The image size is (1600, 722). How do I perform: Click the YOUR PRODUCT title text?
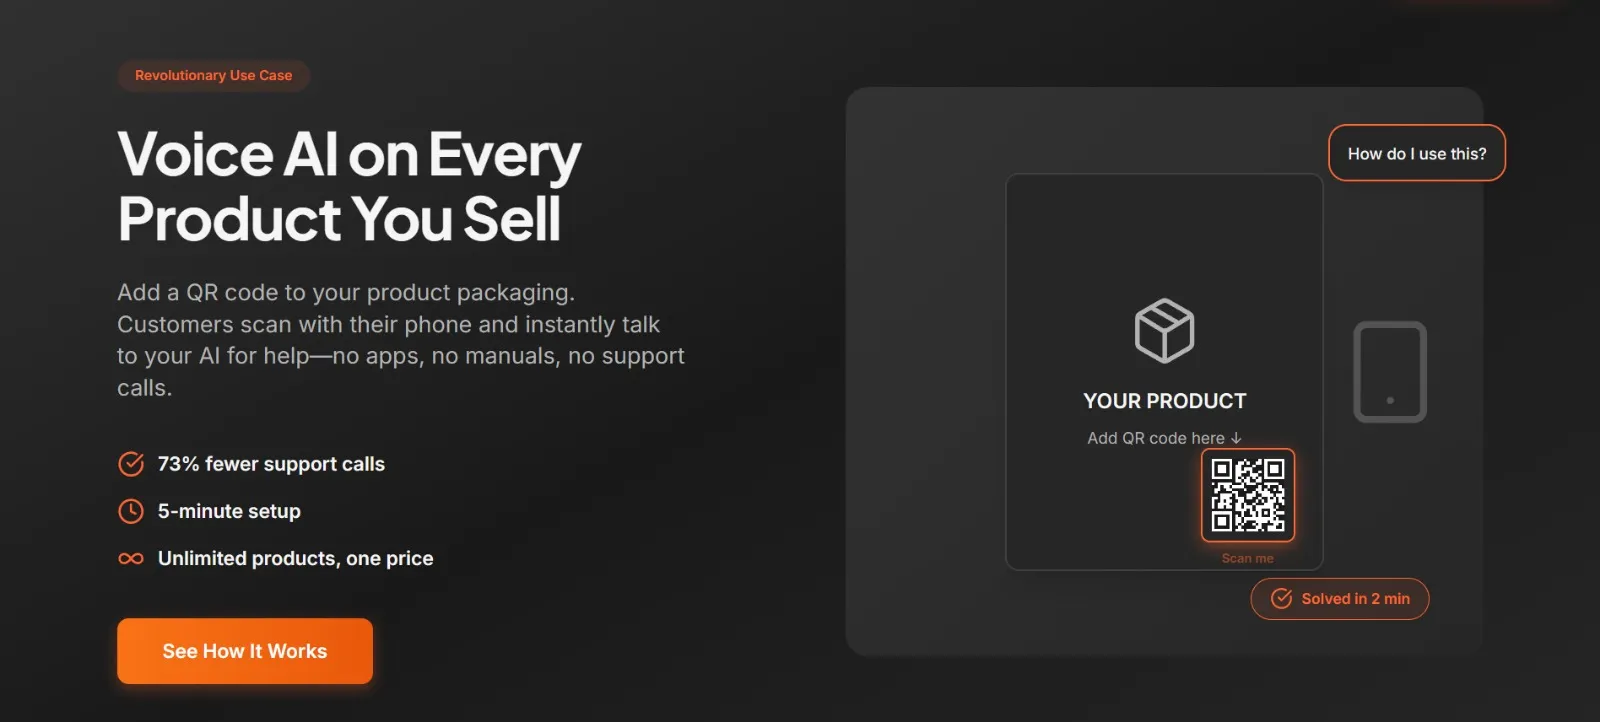point(1165,401)
